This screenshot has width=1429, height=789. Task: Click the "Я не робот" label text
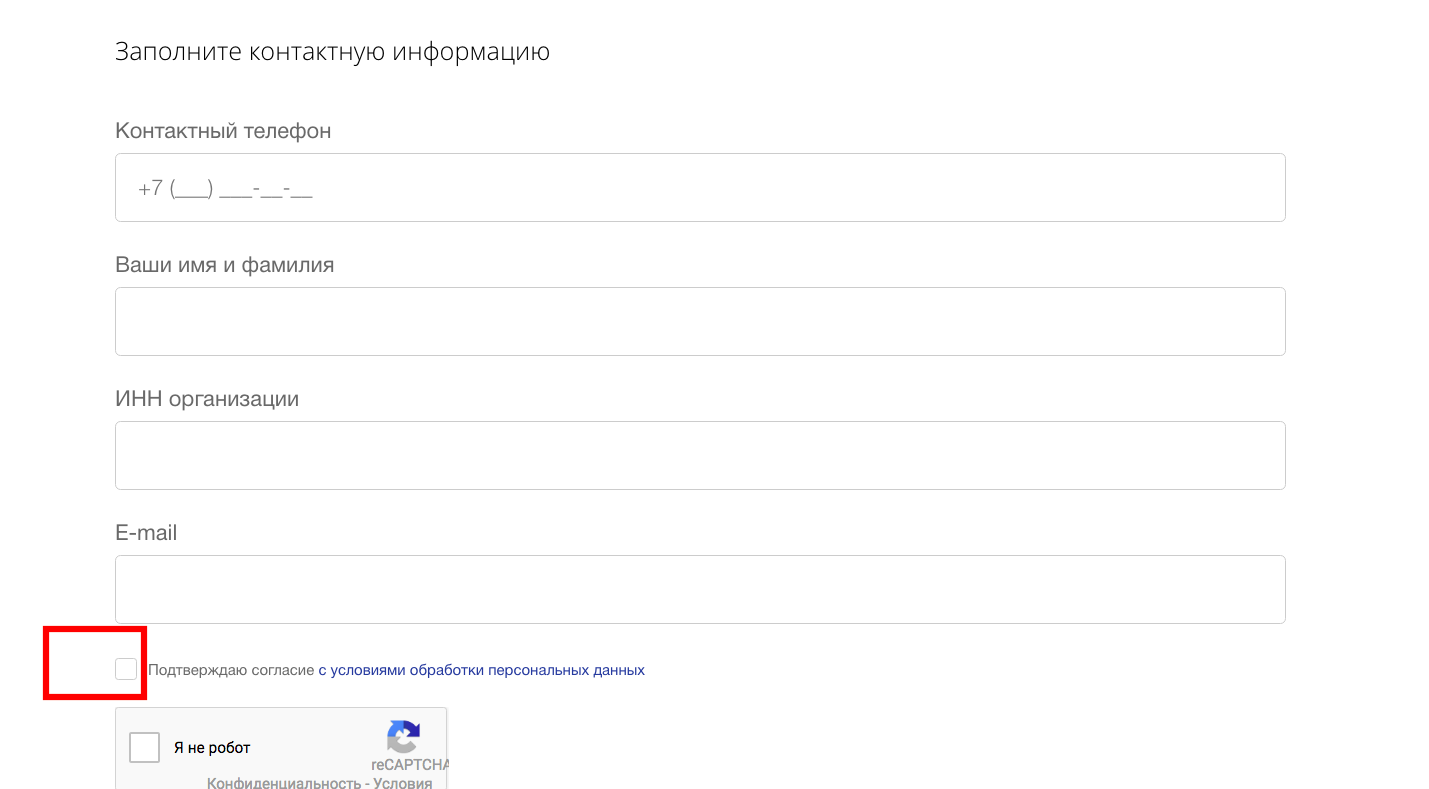click(x=212, y=748)
